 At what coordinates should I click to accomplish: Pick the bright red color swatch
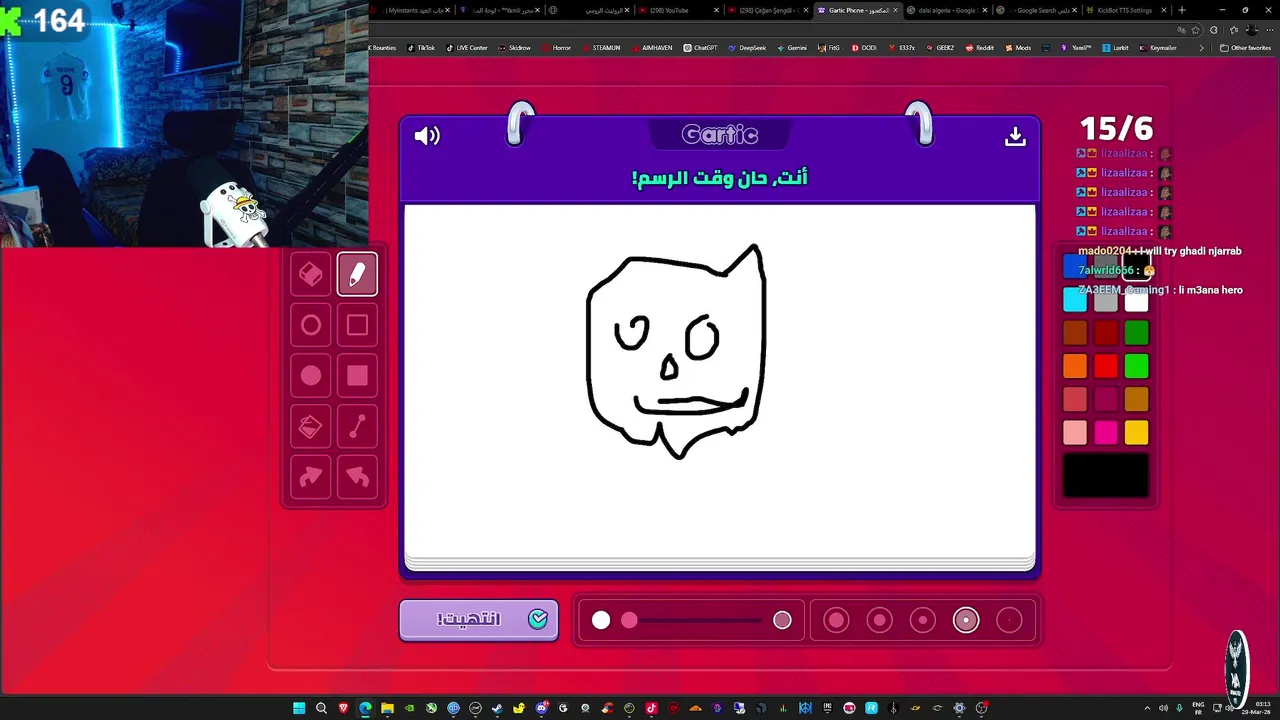[x=1106, y=366]
